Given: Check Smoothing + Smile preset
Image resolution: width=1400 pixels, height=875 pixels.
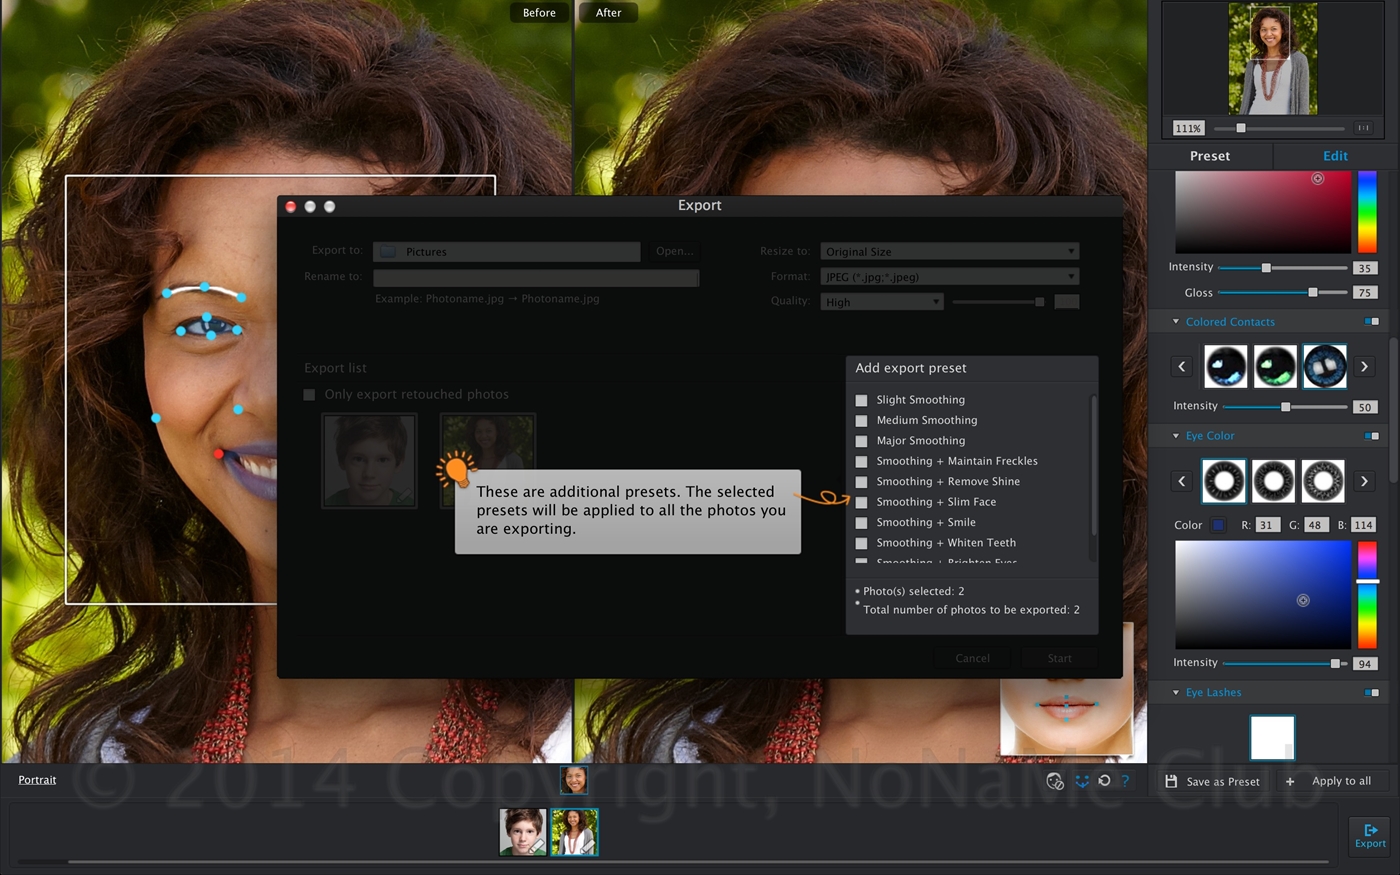Looking at the screenshot, I should (861, 523).
